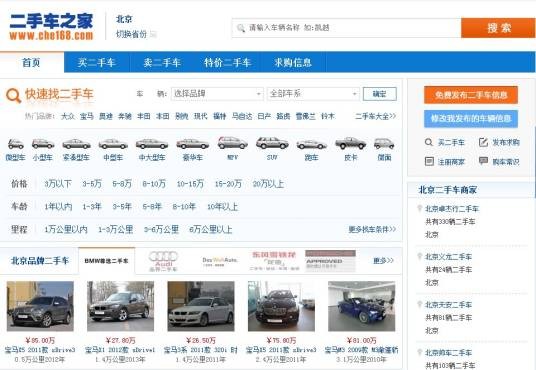
Task: Click the pin icon for 北京天安二手车
Action: point(419,305)
